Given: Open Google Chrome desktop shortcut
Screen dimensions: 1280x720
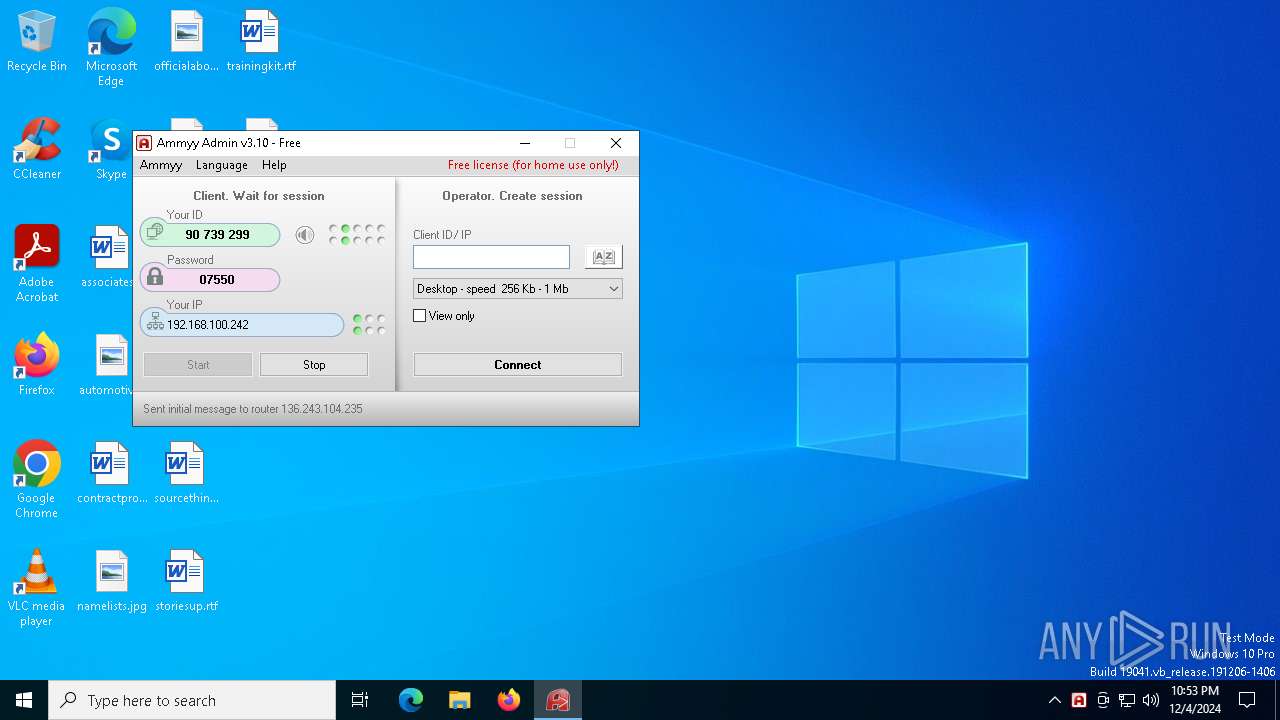Looking at the screenshot, I should point(37,480).
